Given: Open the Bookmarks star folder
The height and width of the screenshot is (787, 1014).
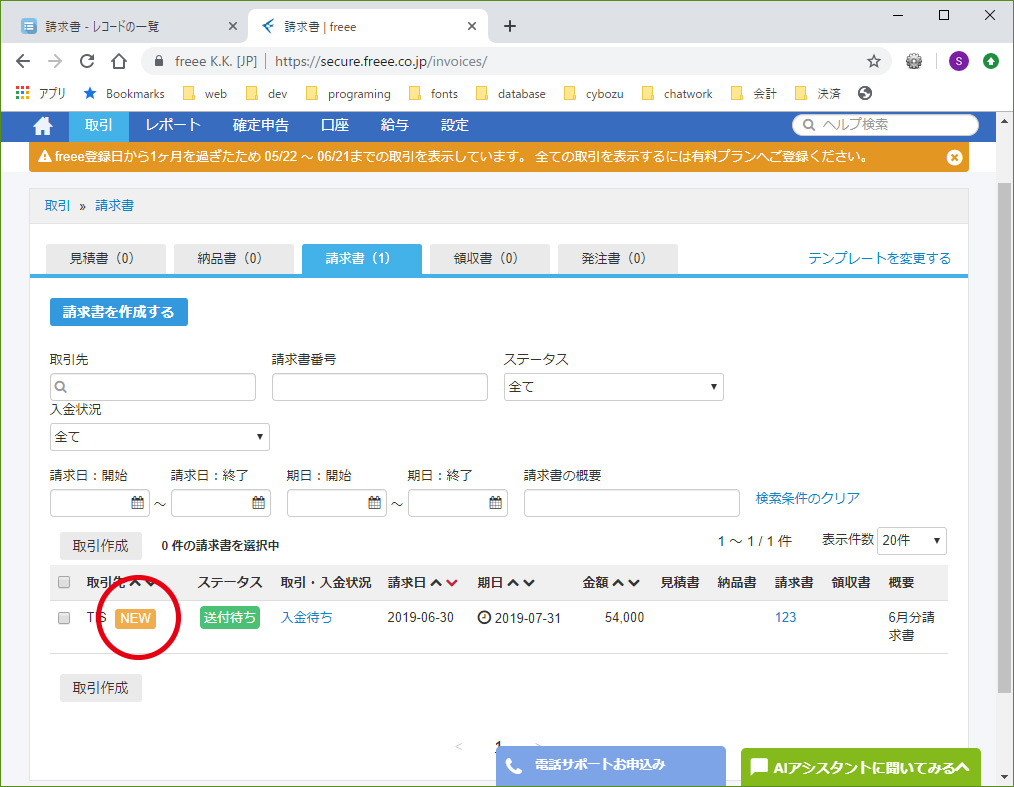Looking at the screenshot, I should pyautogui.click(x=124, y=94).
